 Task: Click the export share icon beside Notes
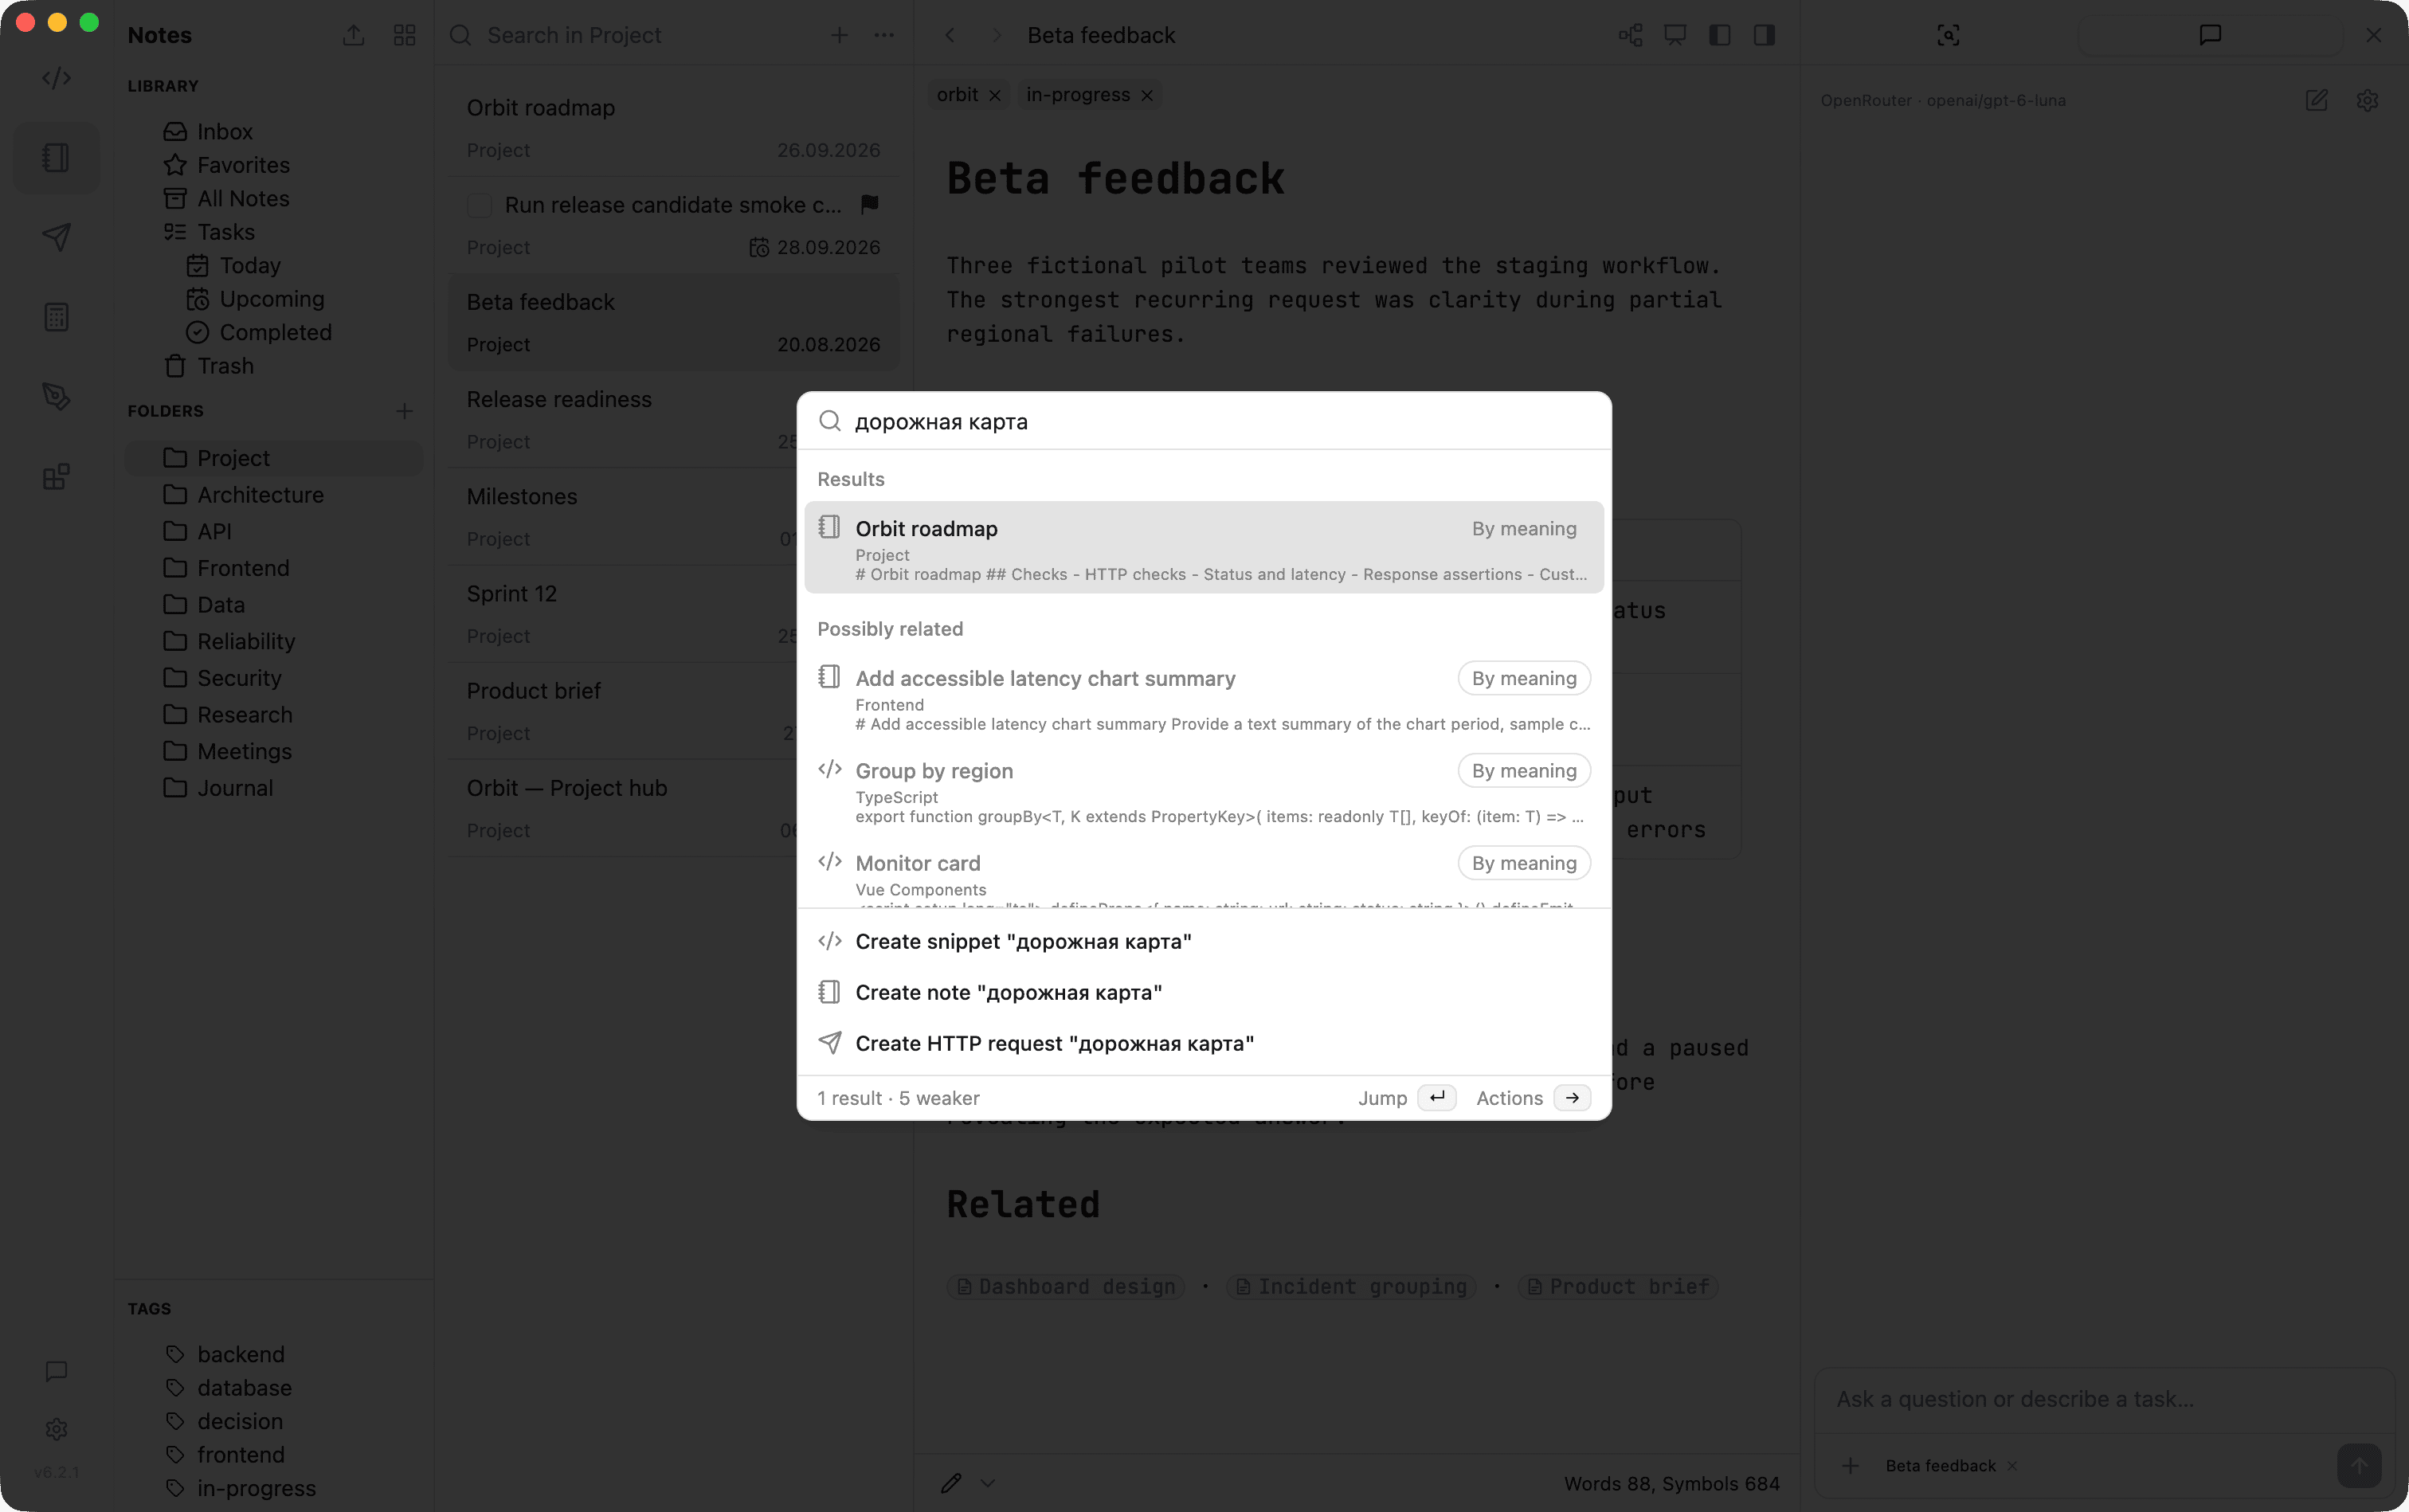pyautogui.click(x=353, y=35)
